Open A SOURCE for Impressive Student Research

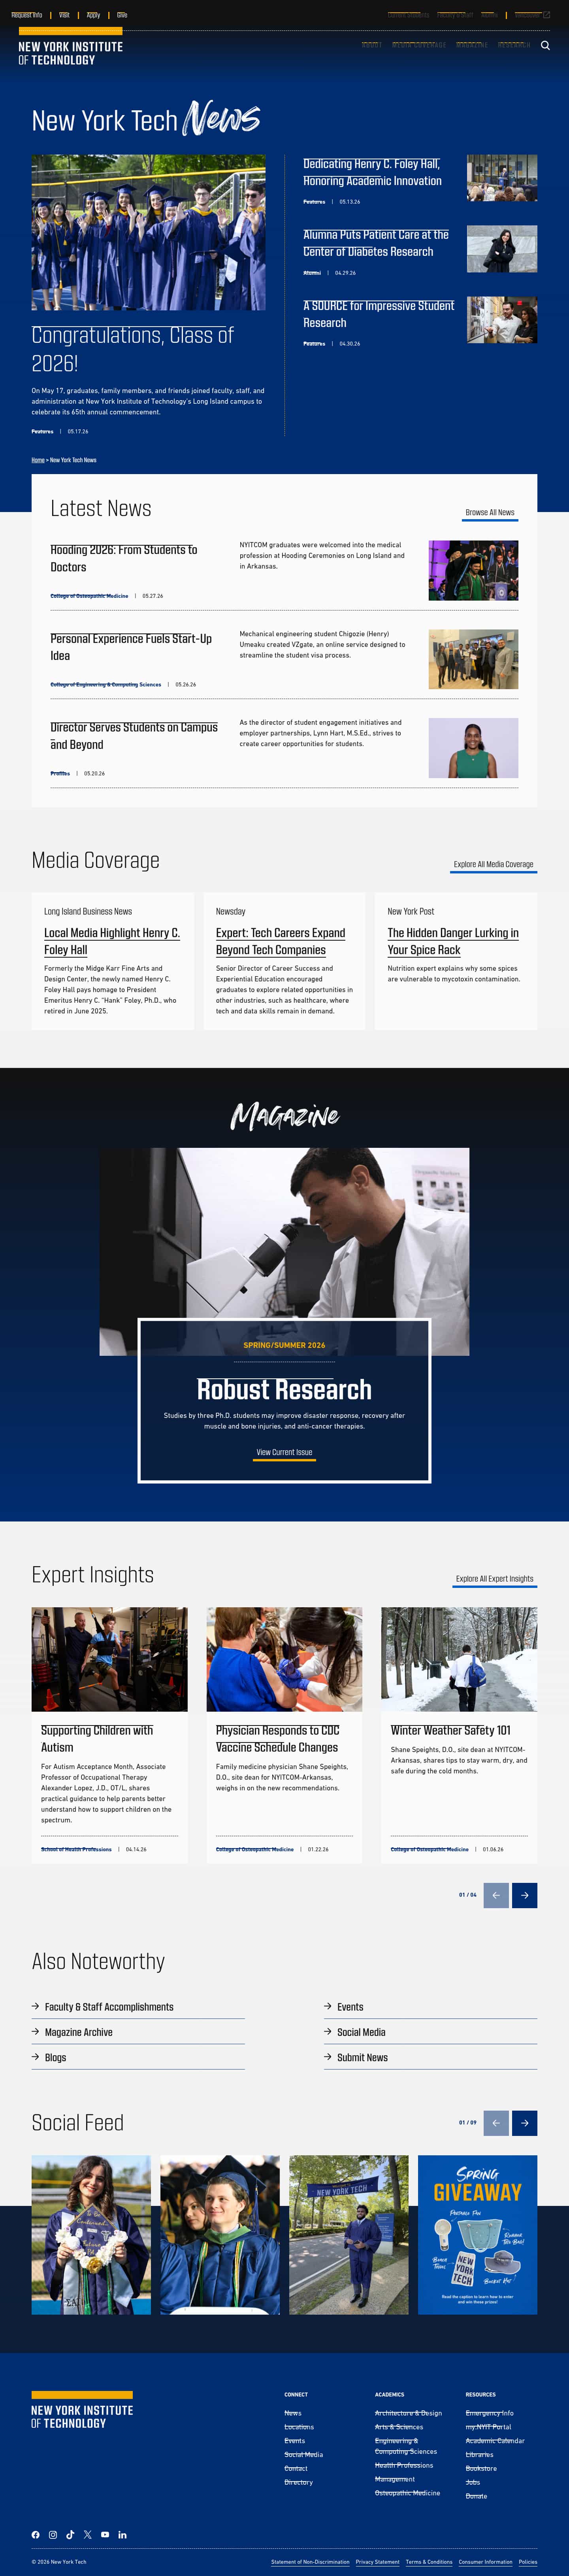pyautogui.click(x=379, y=314)
